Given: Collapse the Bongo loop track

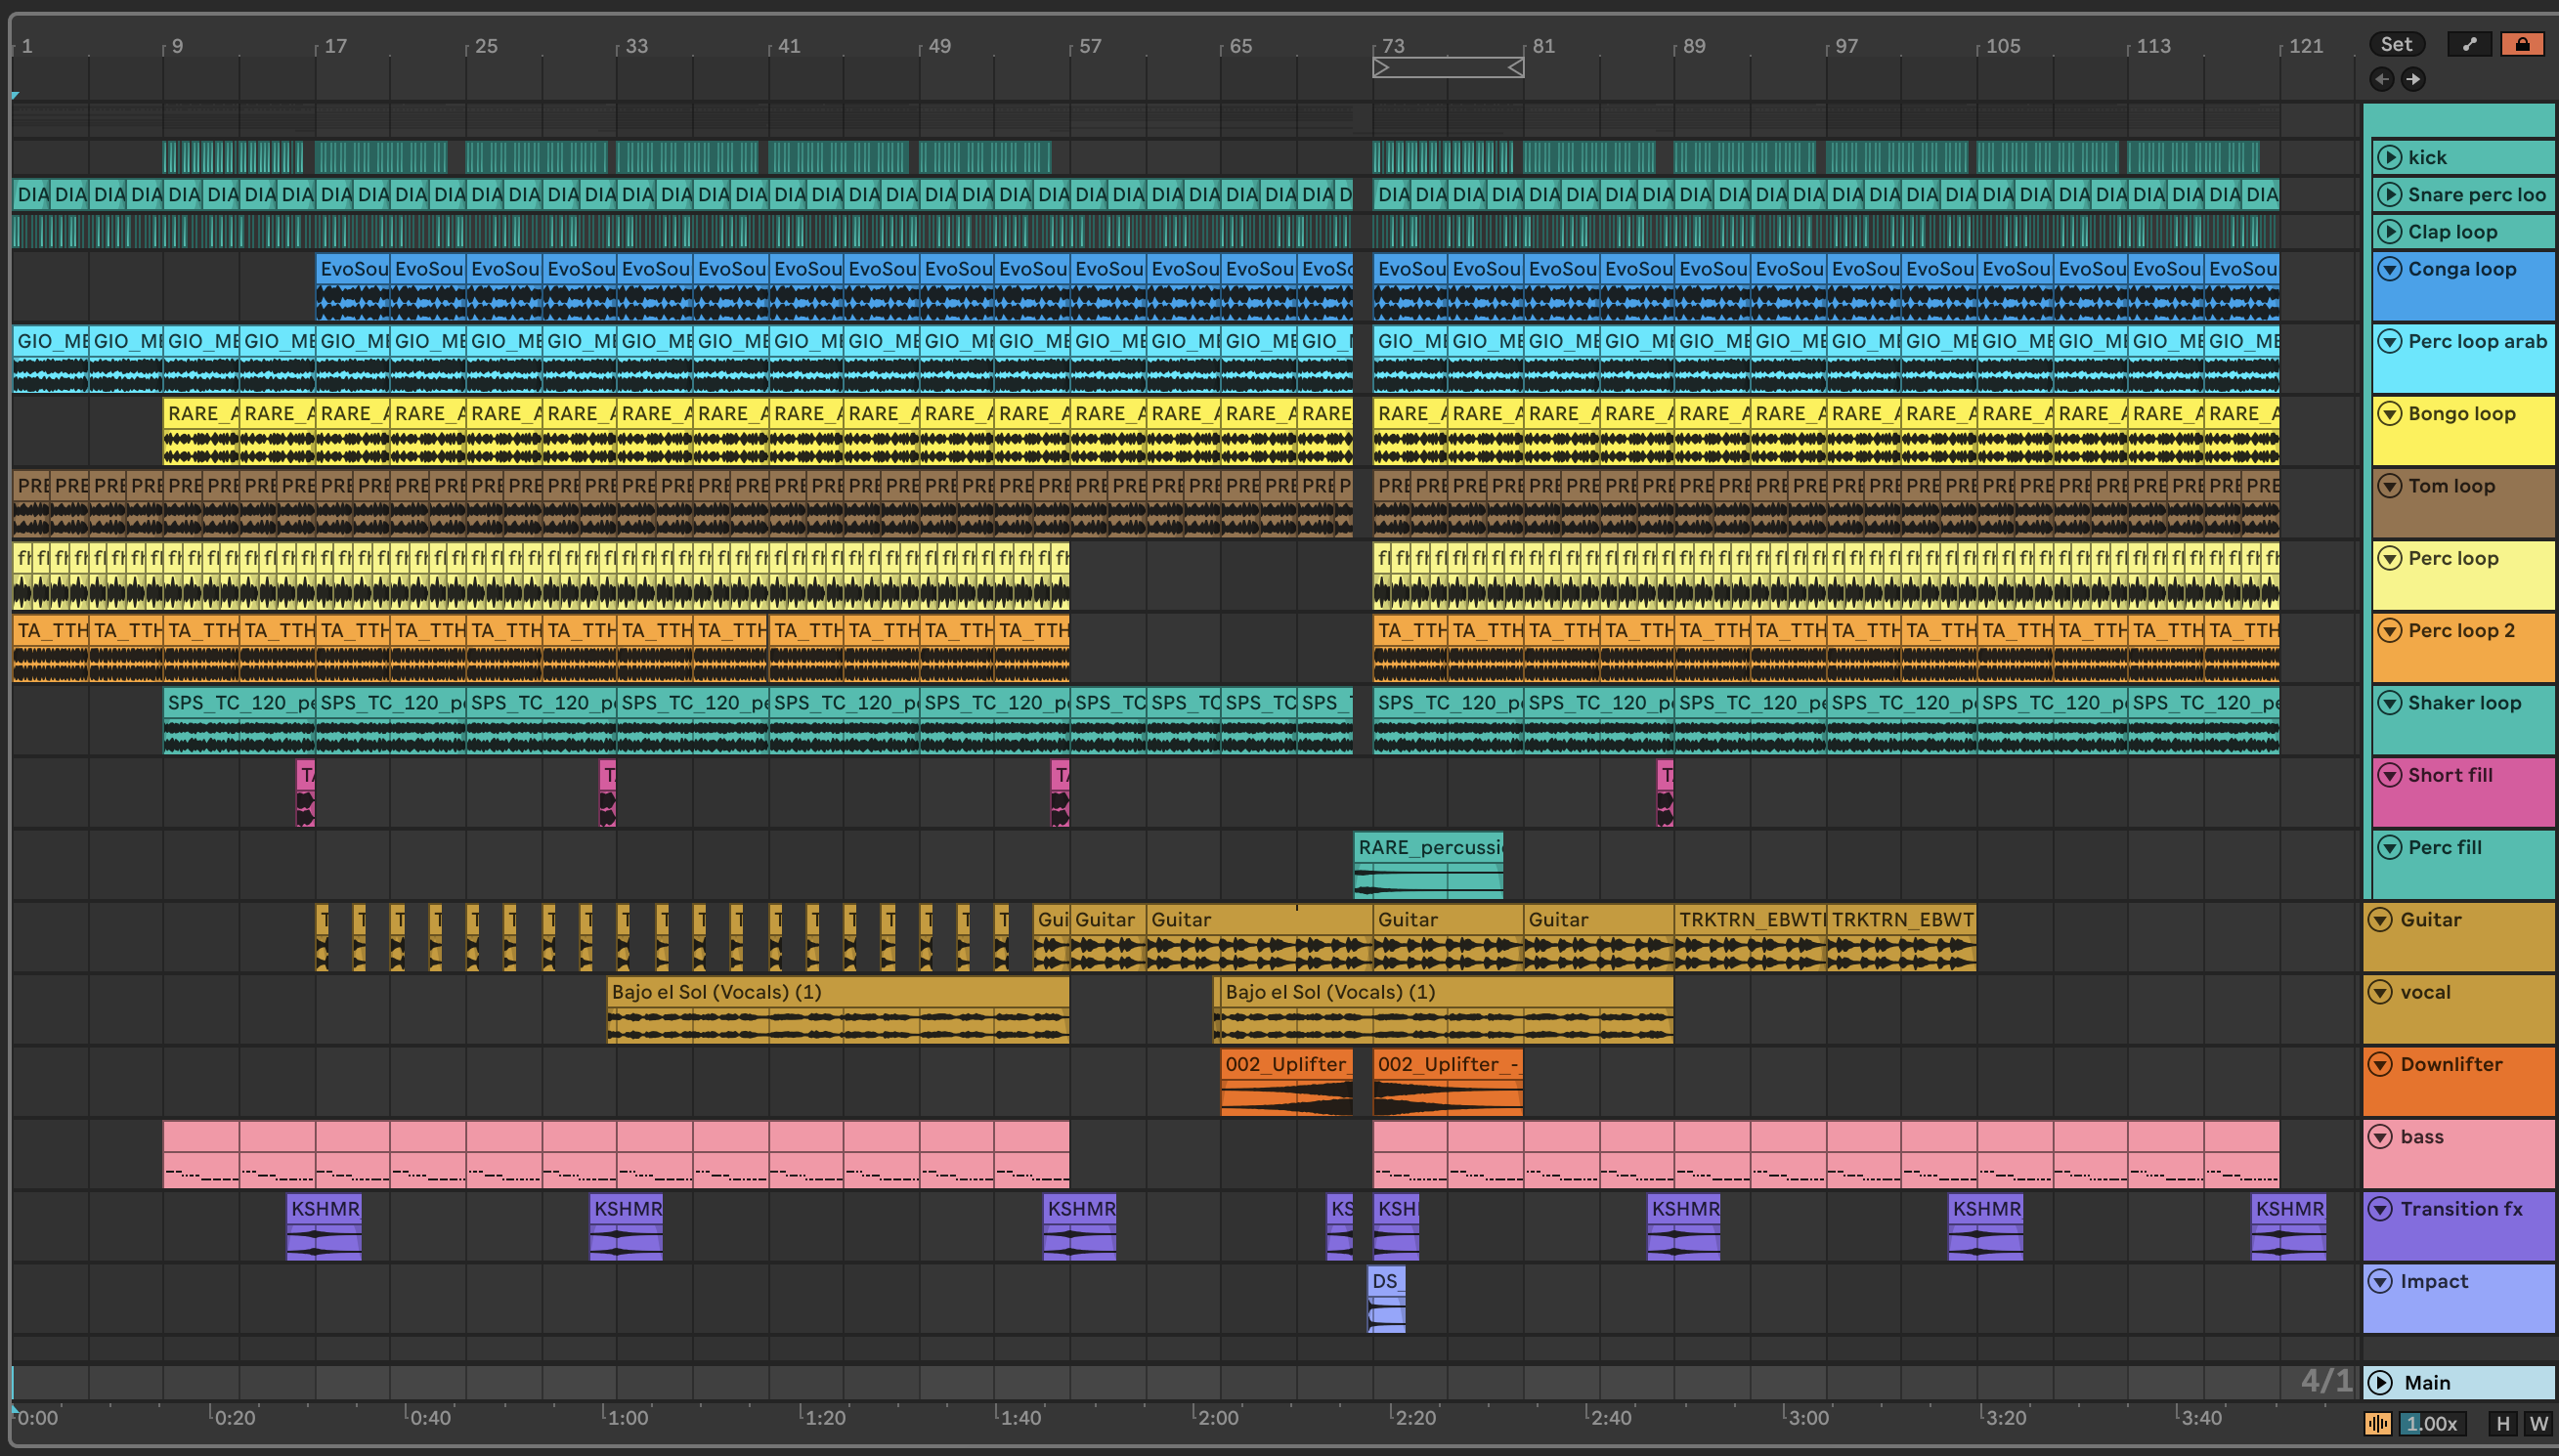Looking at the screenshot, I should click(2390, 413).
